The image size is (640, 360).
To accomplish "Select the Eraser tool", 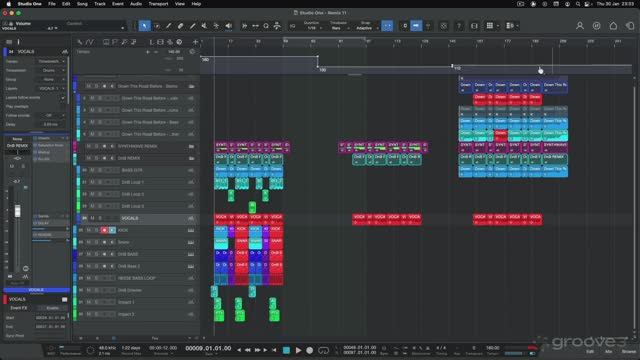I will [180, 26].
